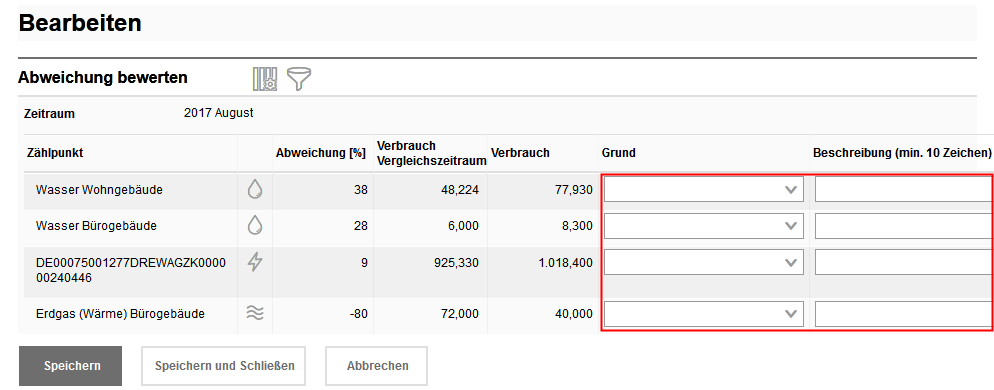Click Speichern und Schließen button

[223, 366]
